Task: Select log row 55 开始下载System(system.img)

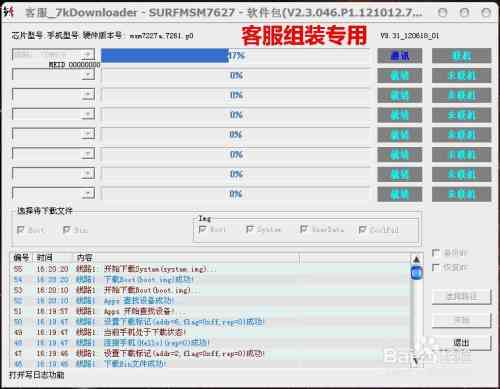Action: pos(211,269)
